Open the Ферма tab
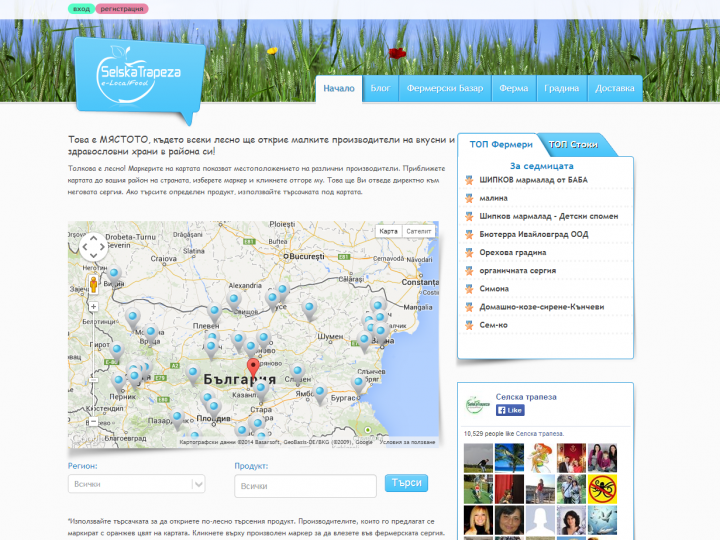The height and width of the screenshot is (540, 720). tap(514, 88)
